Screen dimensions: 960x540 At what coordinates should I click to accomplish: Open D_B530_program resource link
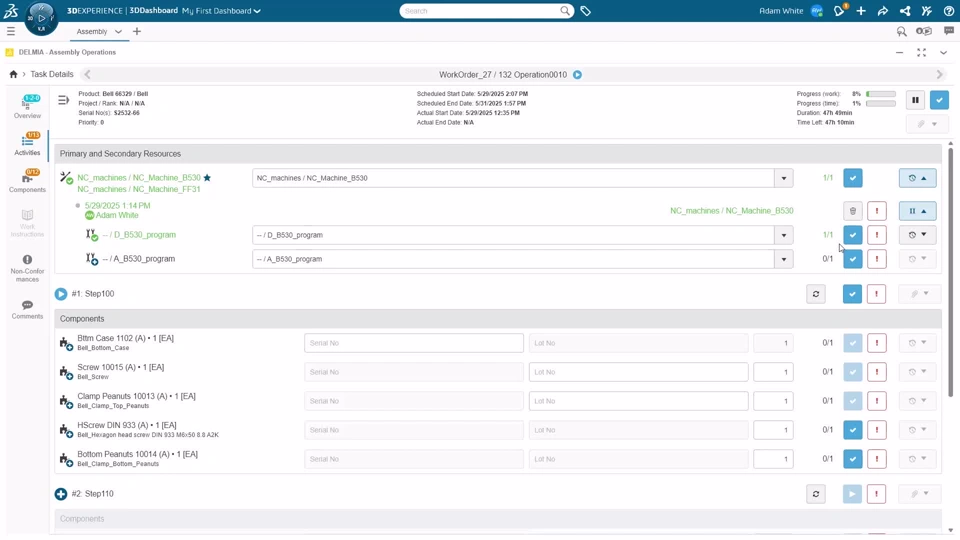(x=139, y=235)
